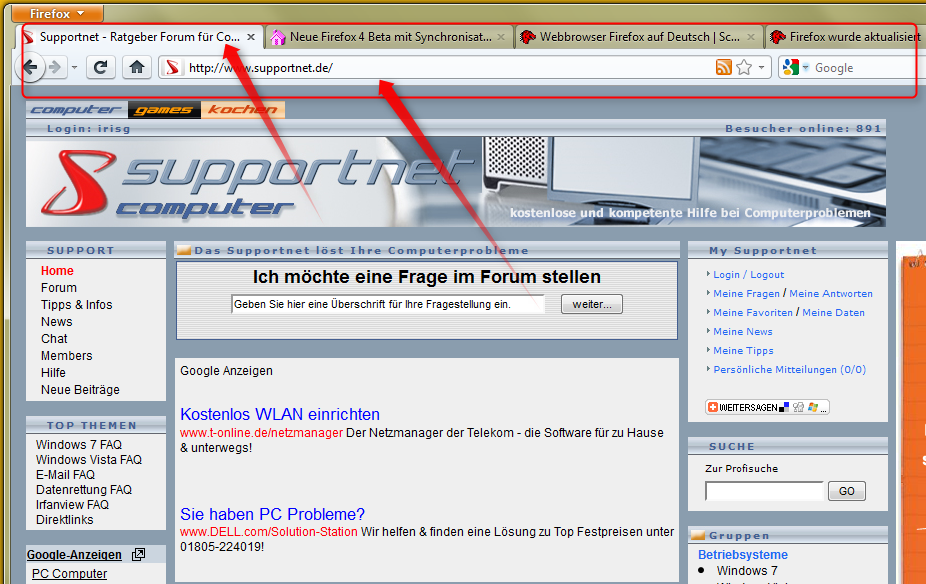The image size is (926, 584).
Task: Open the address bar history dropdown arrow
Action: (x=761, y=67)
